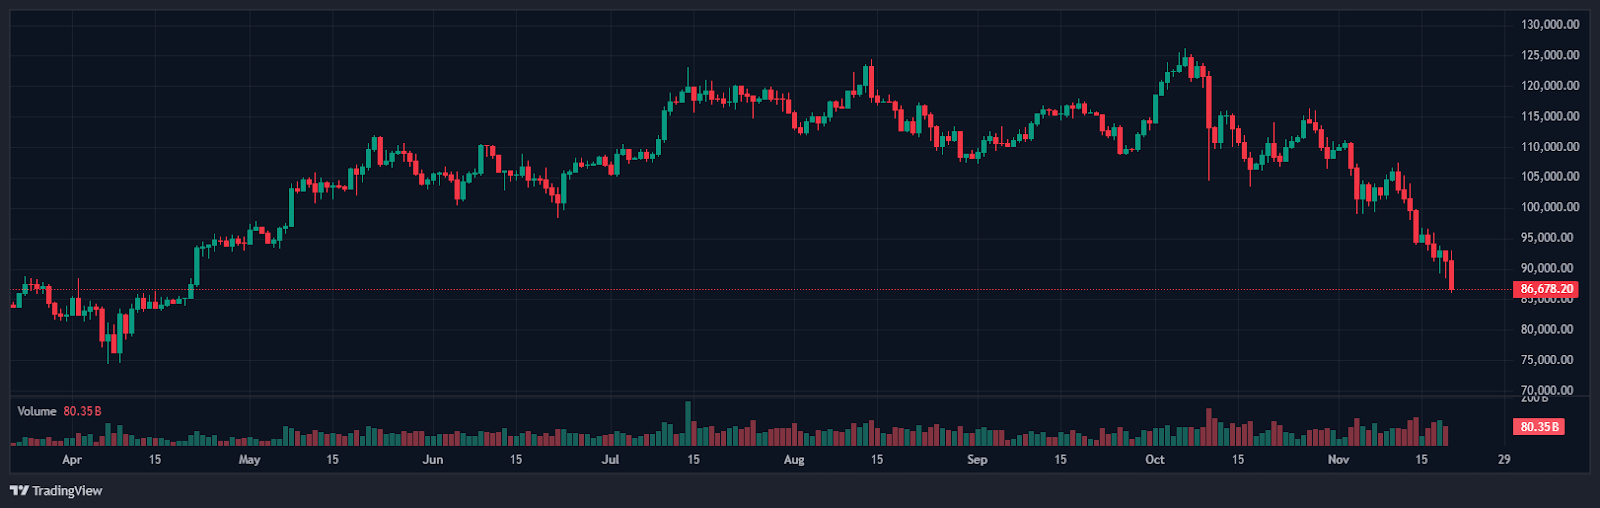Click the 130,000.00 price axis label
Viewport: 1600px width, 508px height.
click(1550, 25)
